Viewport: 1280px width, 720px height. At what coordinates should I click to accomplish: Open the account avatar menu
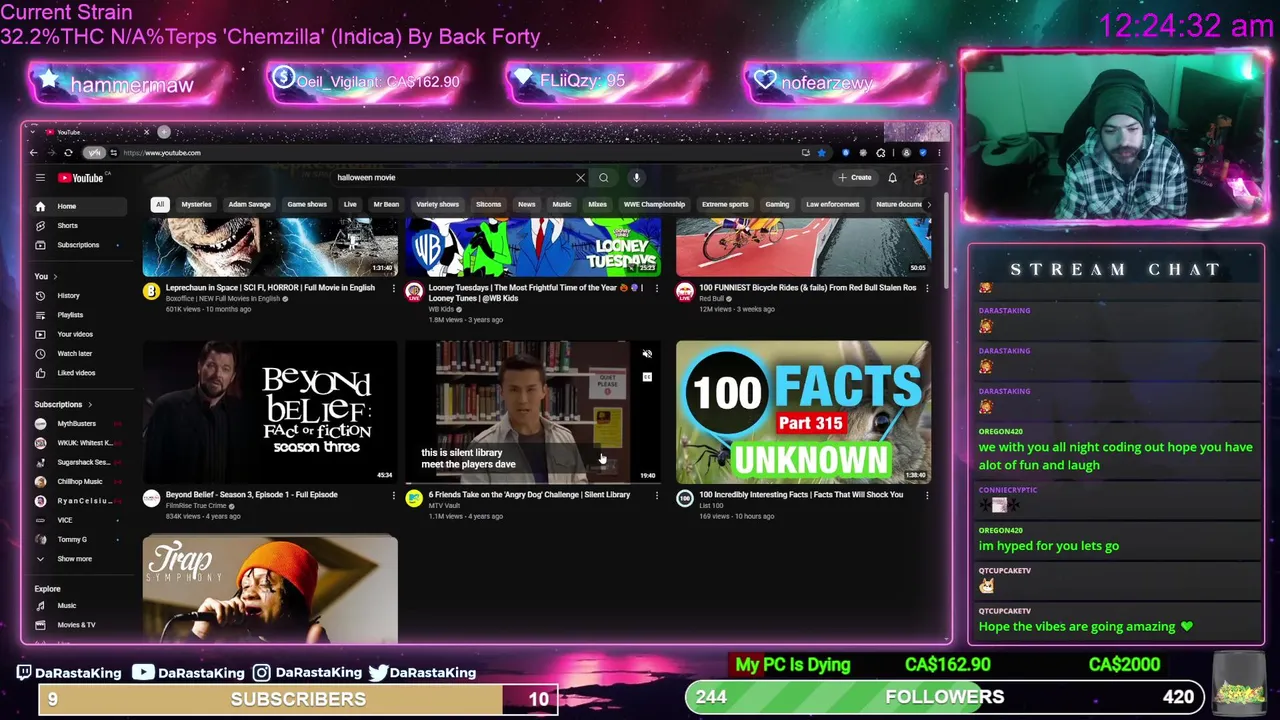point(919,178)
